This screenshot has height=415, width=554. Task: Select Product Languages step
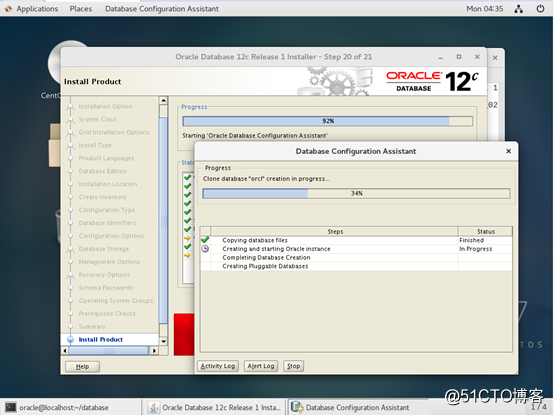106,158
